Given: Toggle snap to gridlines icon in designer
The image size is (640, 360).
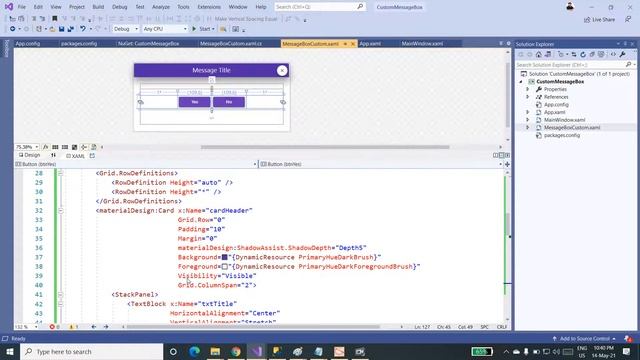Looking at the screenshot, I should coord(65,147).
